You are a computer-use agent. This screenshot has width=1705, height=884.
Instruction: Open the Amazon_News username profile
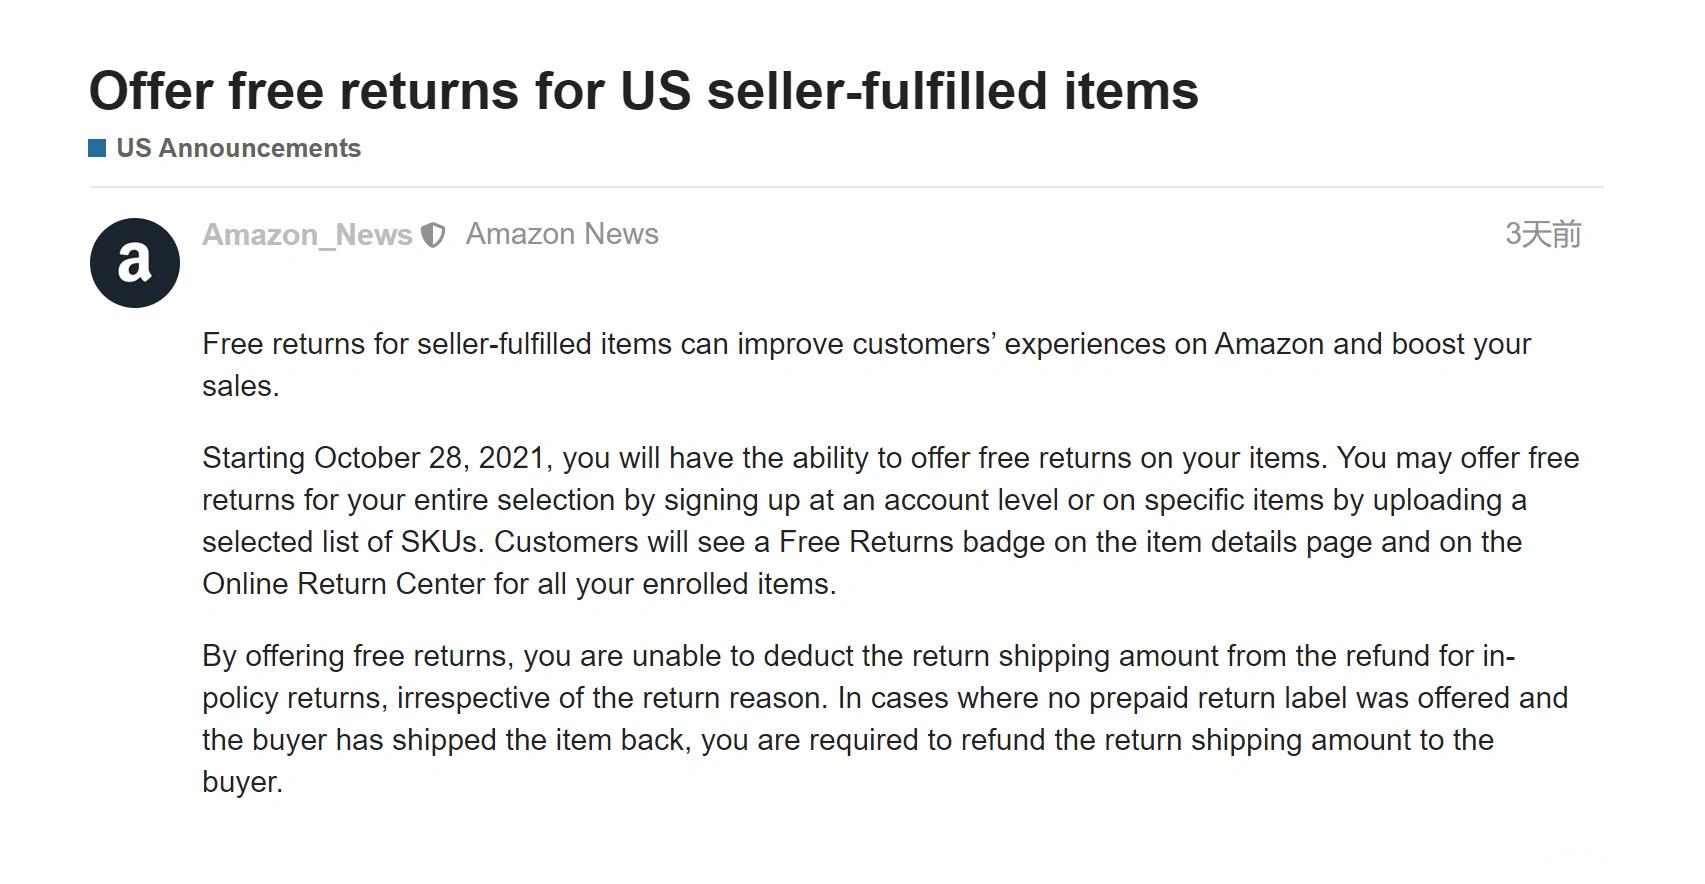click(307, 234)
